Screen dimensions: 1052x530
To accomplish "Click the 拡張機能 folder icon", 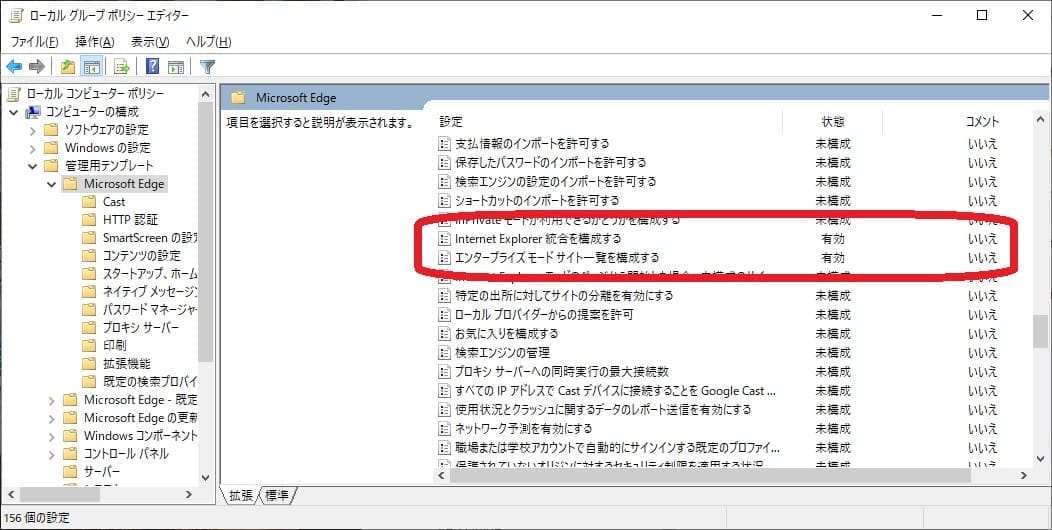I will point(89,364).
